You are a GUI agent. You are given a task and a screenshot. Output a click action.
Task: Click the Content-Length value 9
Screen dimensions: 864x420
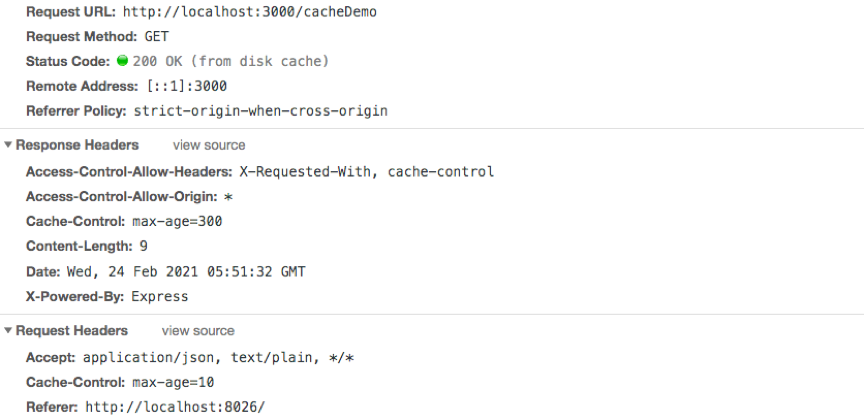[x=144, y=246]
